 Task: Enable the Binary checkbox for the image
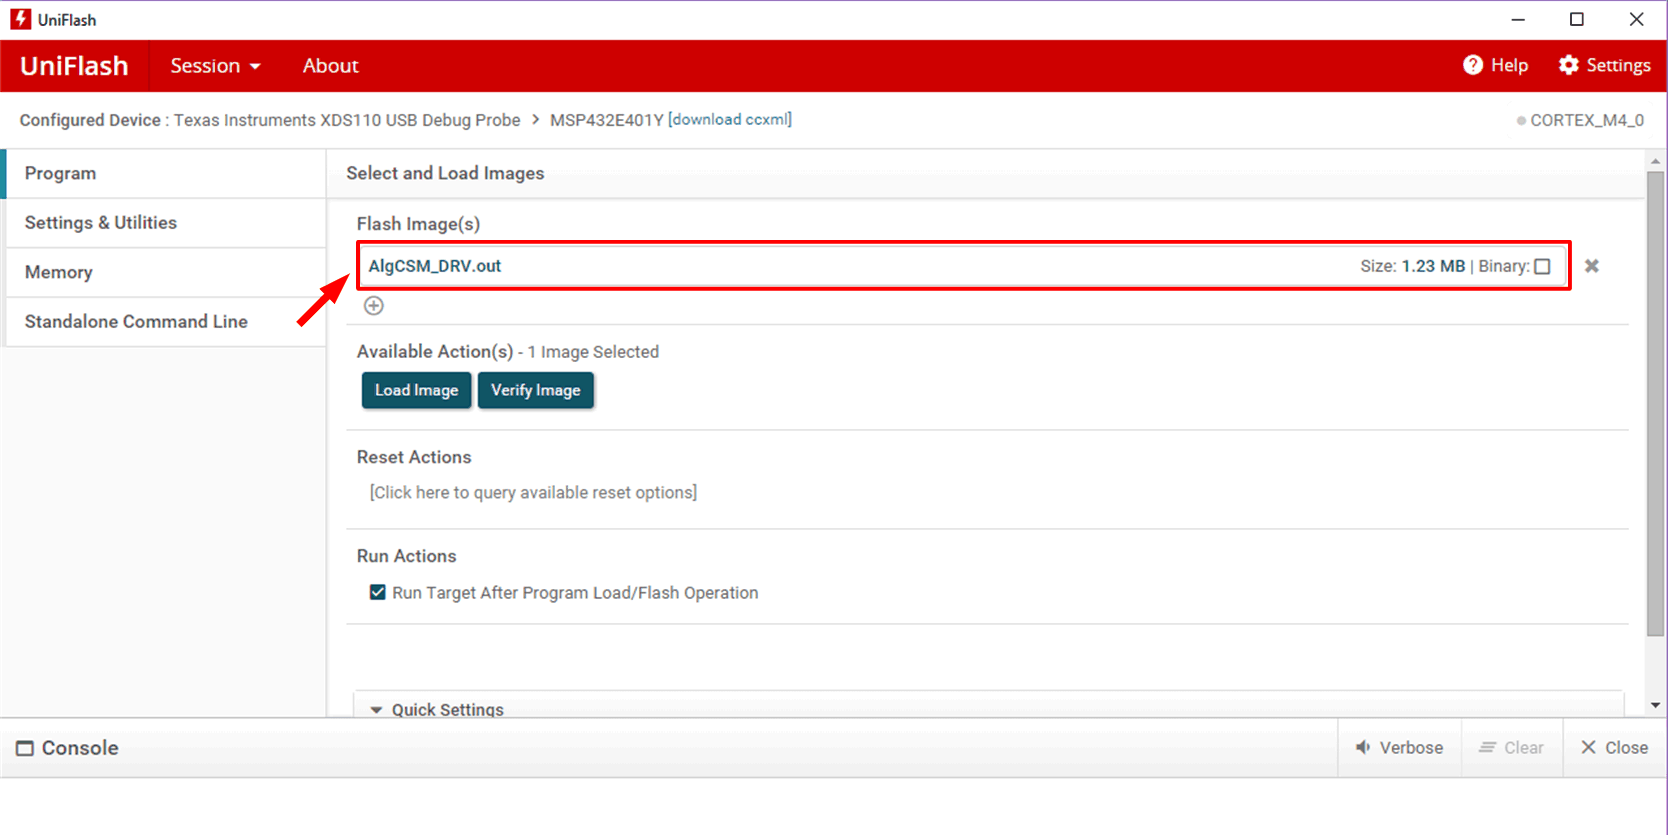(1542, 266)
